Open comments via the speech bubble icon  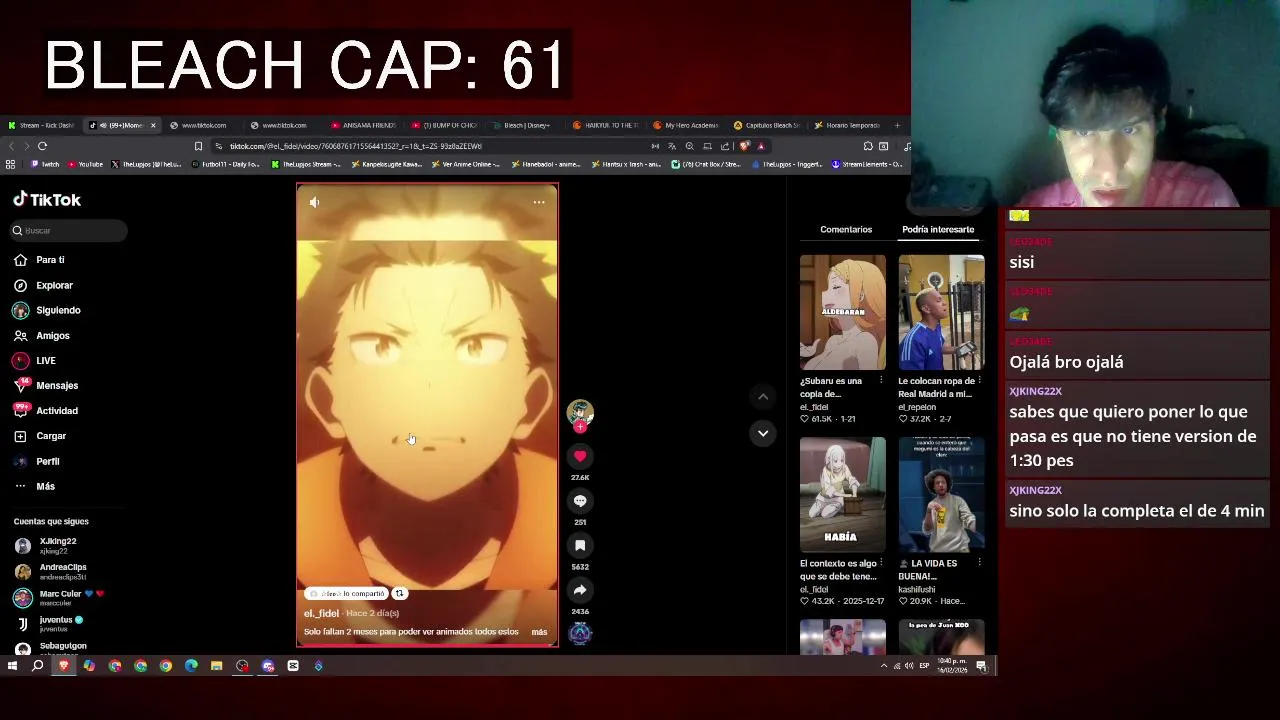click(x=580, y=501)
